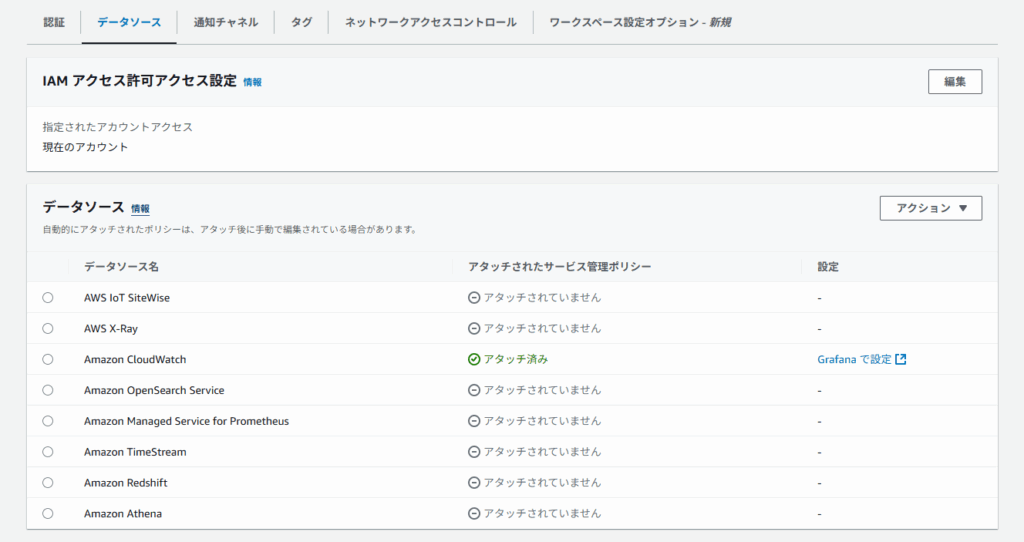
Task: Click the Amazon OpenSearch Service name
Action: [154, 390]
